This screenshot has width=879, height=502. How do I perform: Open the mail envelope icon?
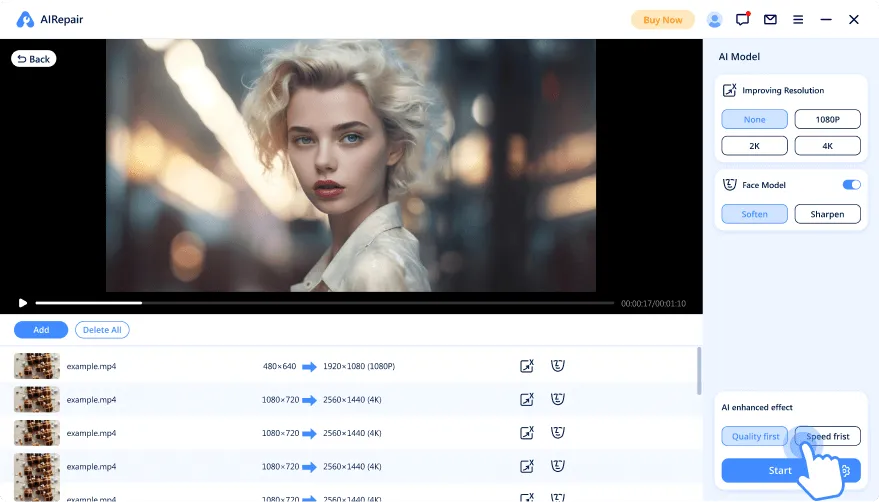(x=770, y=20)
